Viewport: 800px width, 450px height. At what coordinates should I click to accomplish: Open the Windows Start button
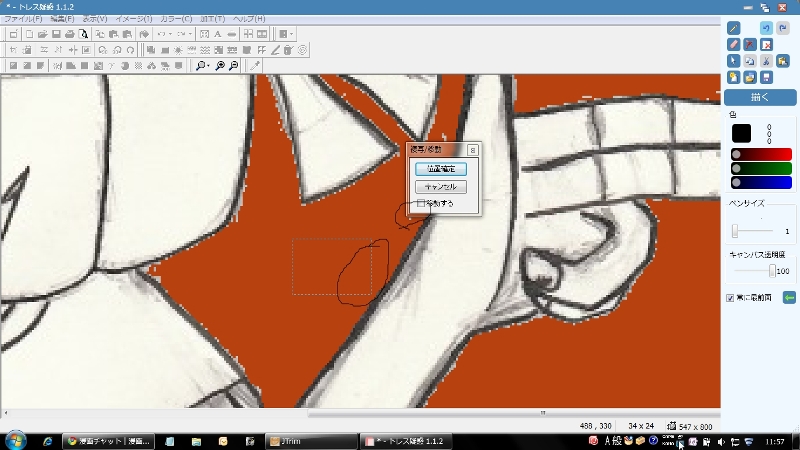pos(15,441)
